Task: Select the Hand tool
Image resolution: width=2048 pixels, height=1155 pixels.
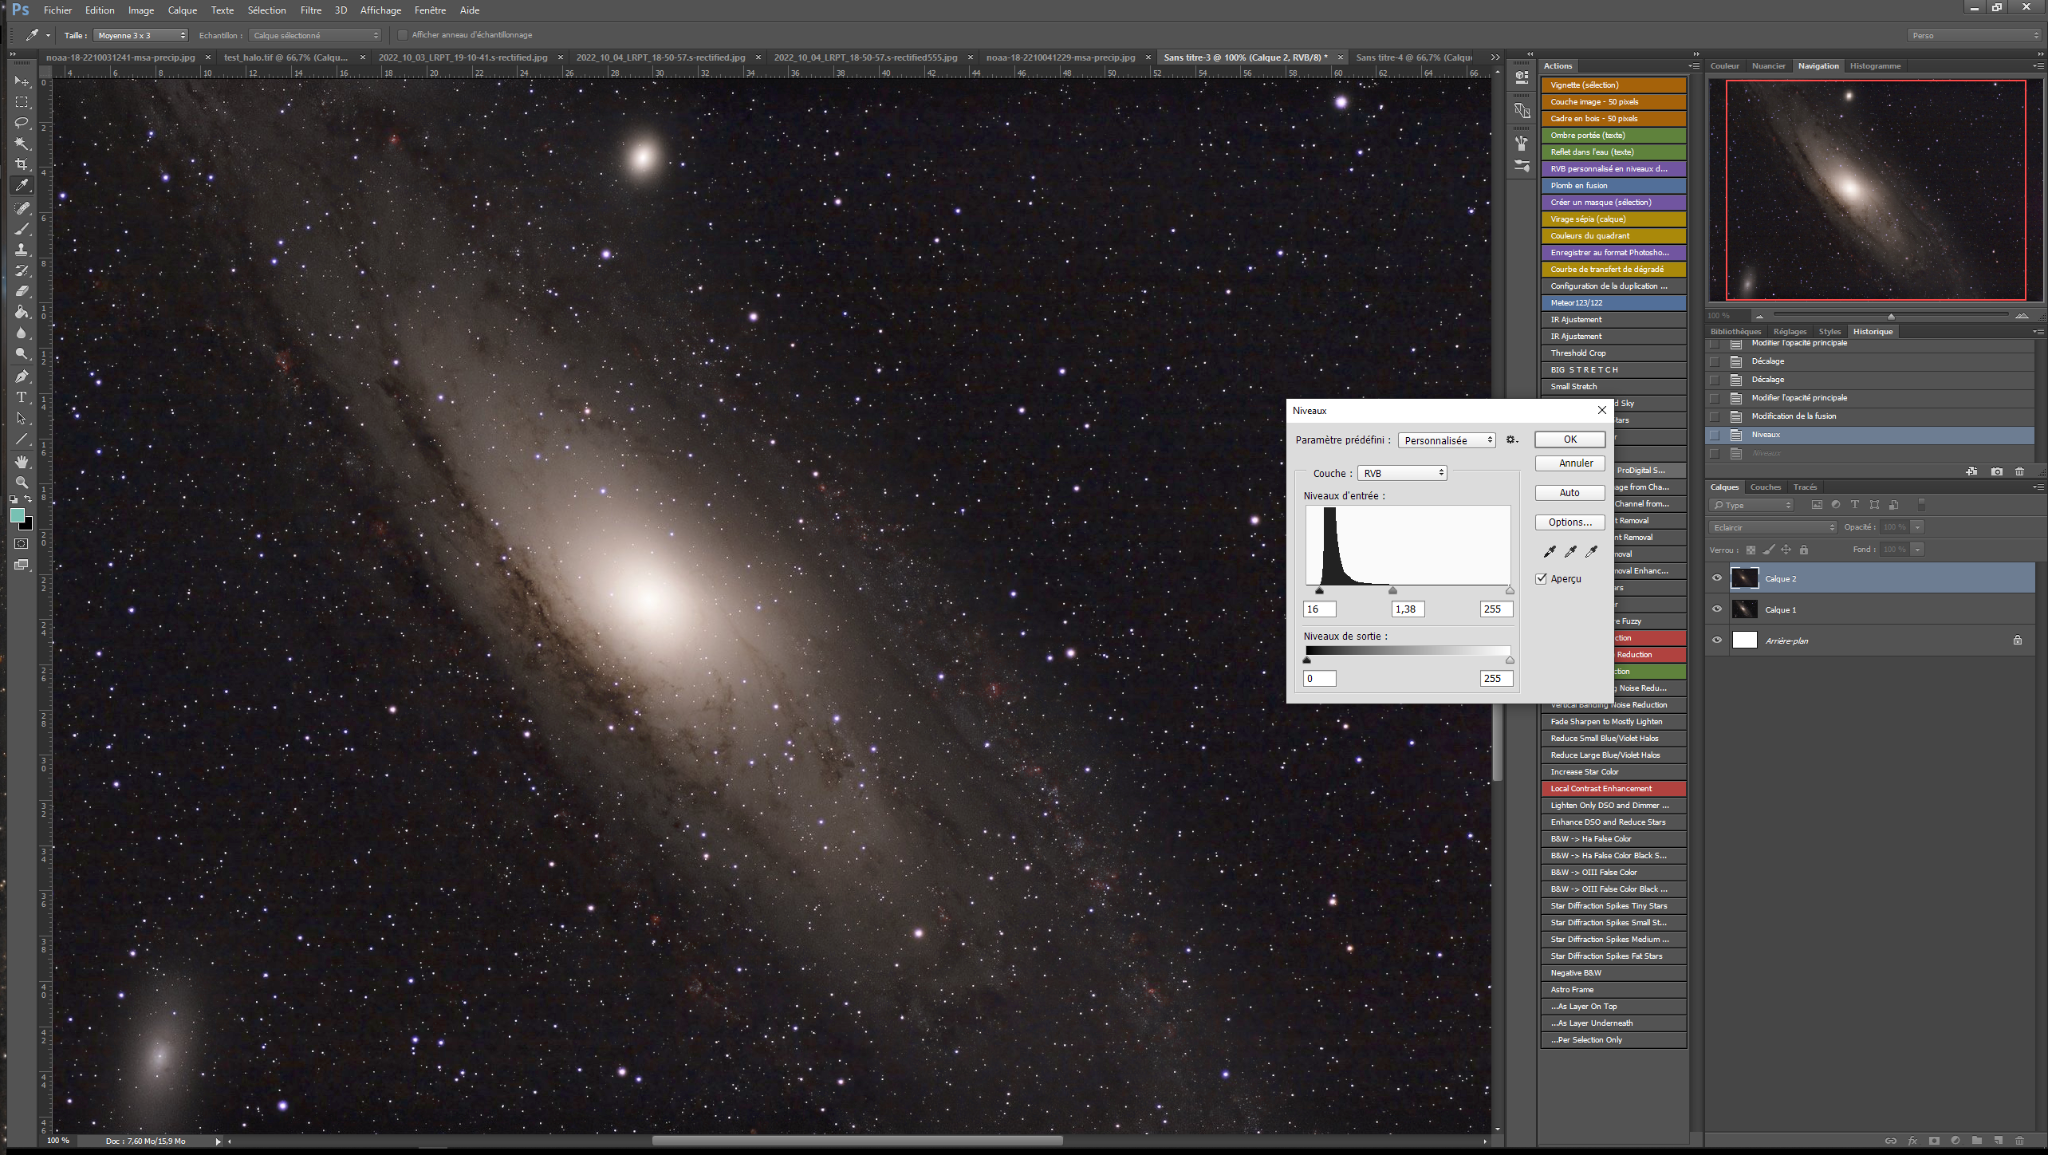Action: tap(21, 462)
